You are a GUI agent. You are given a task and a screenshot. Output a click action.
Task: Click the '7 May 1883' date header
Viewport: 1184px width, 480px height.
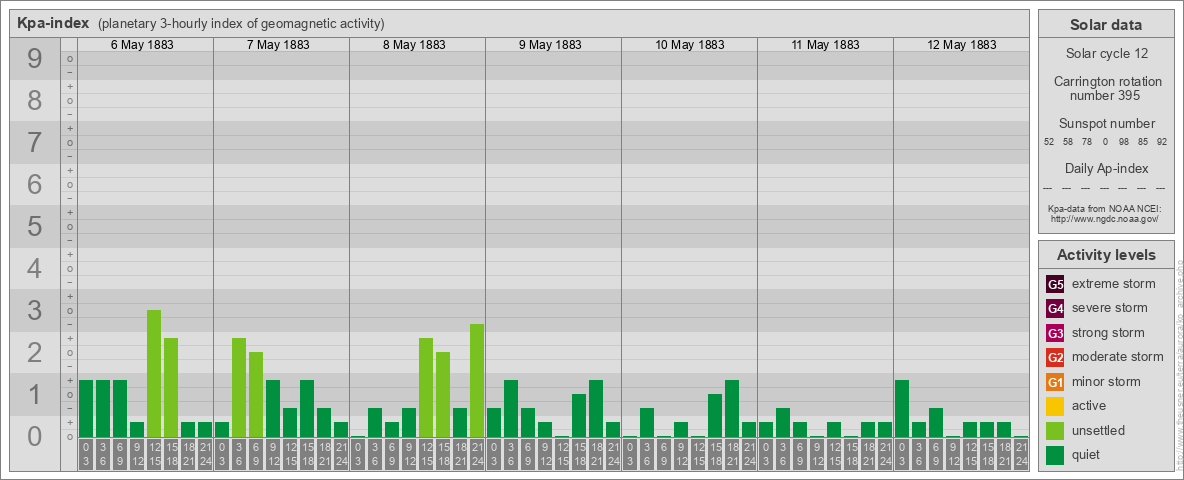click(x=278, y=45)
